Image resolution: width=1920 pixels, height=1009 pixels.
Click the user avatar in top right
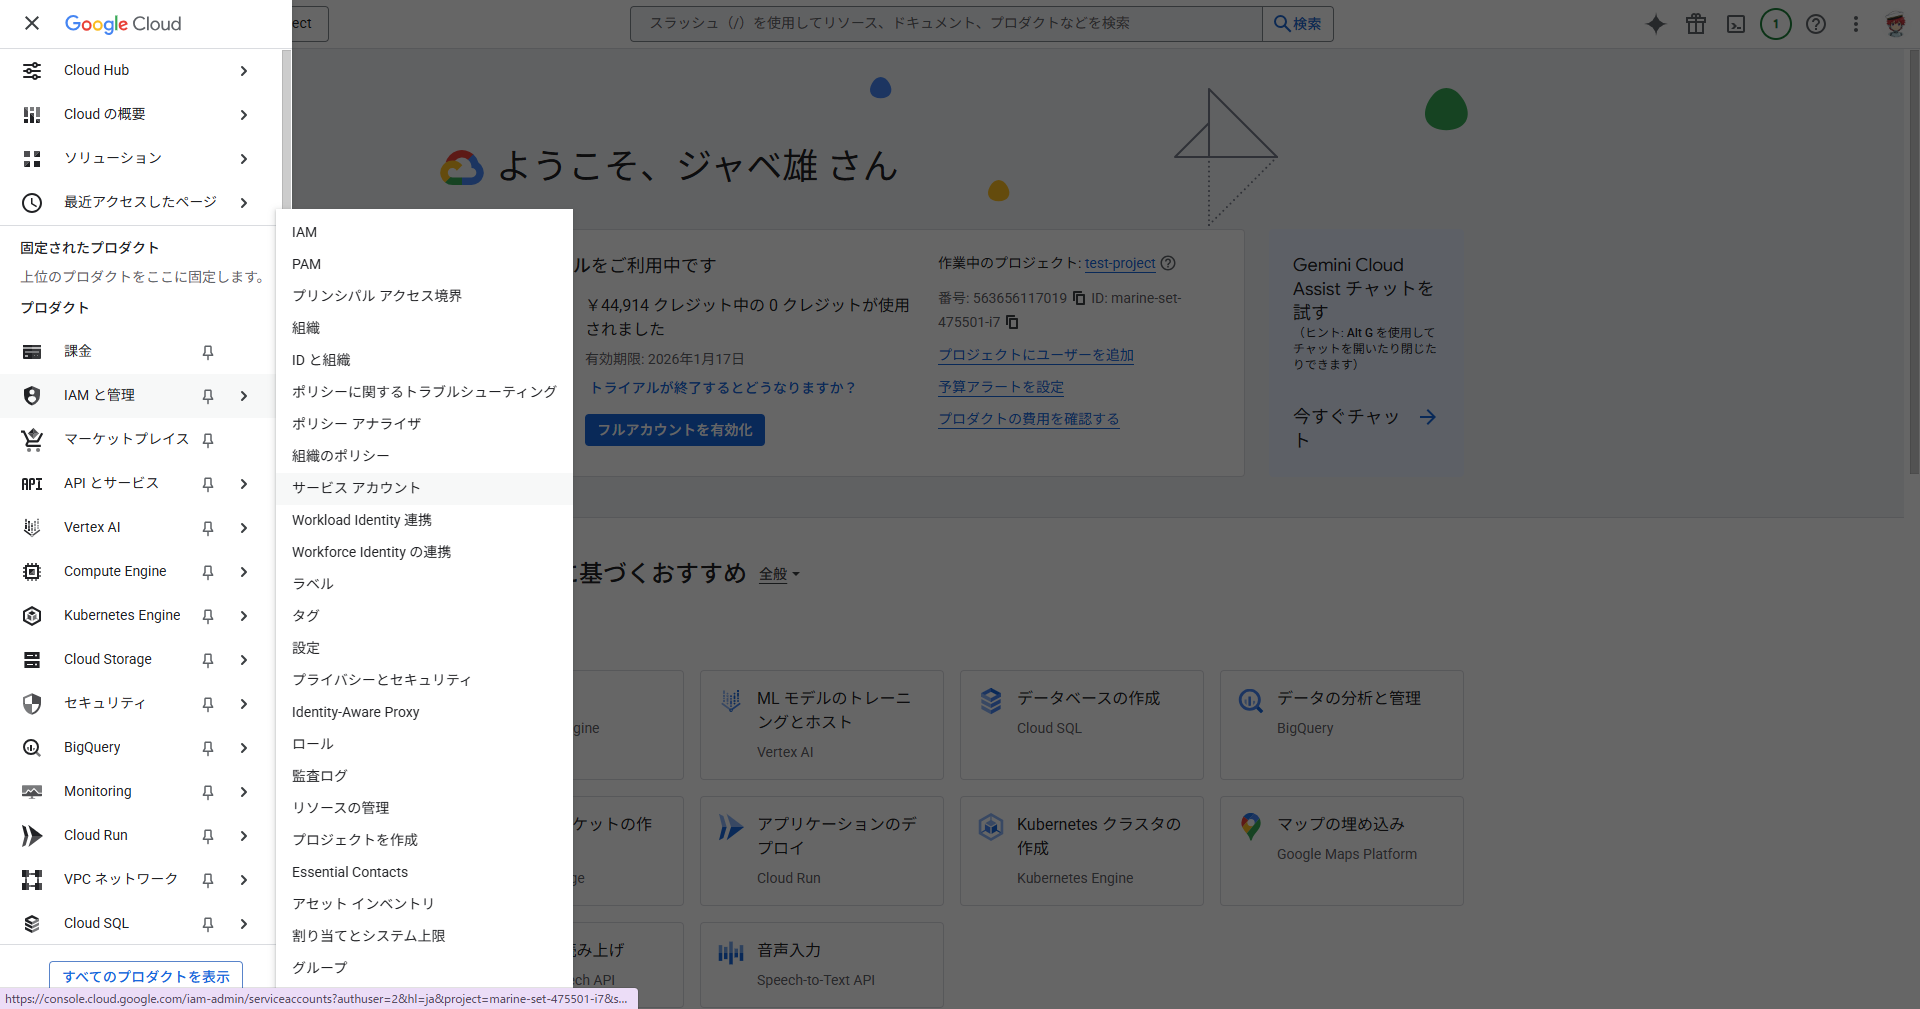1895,24
